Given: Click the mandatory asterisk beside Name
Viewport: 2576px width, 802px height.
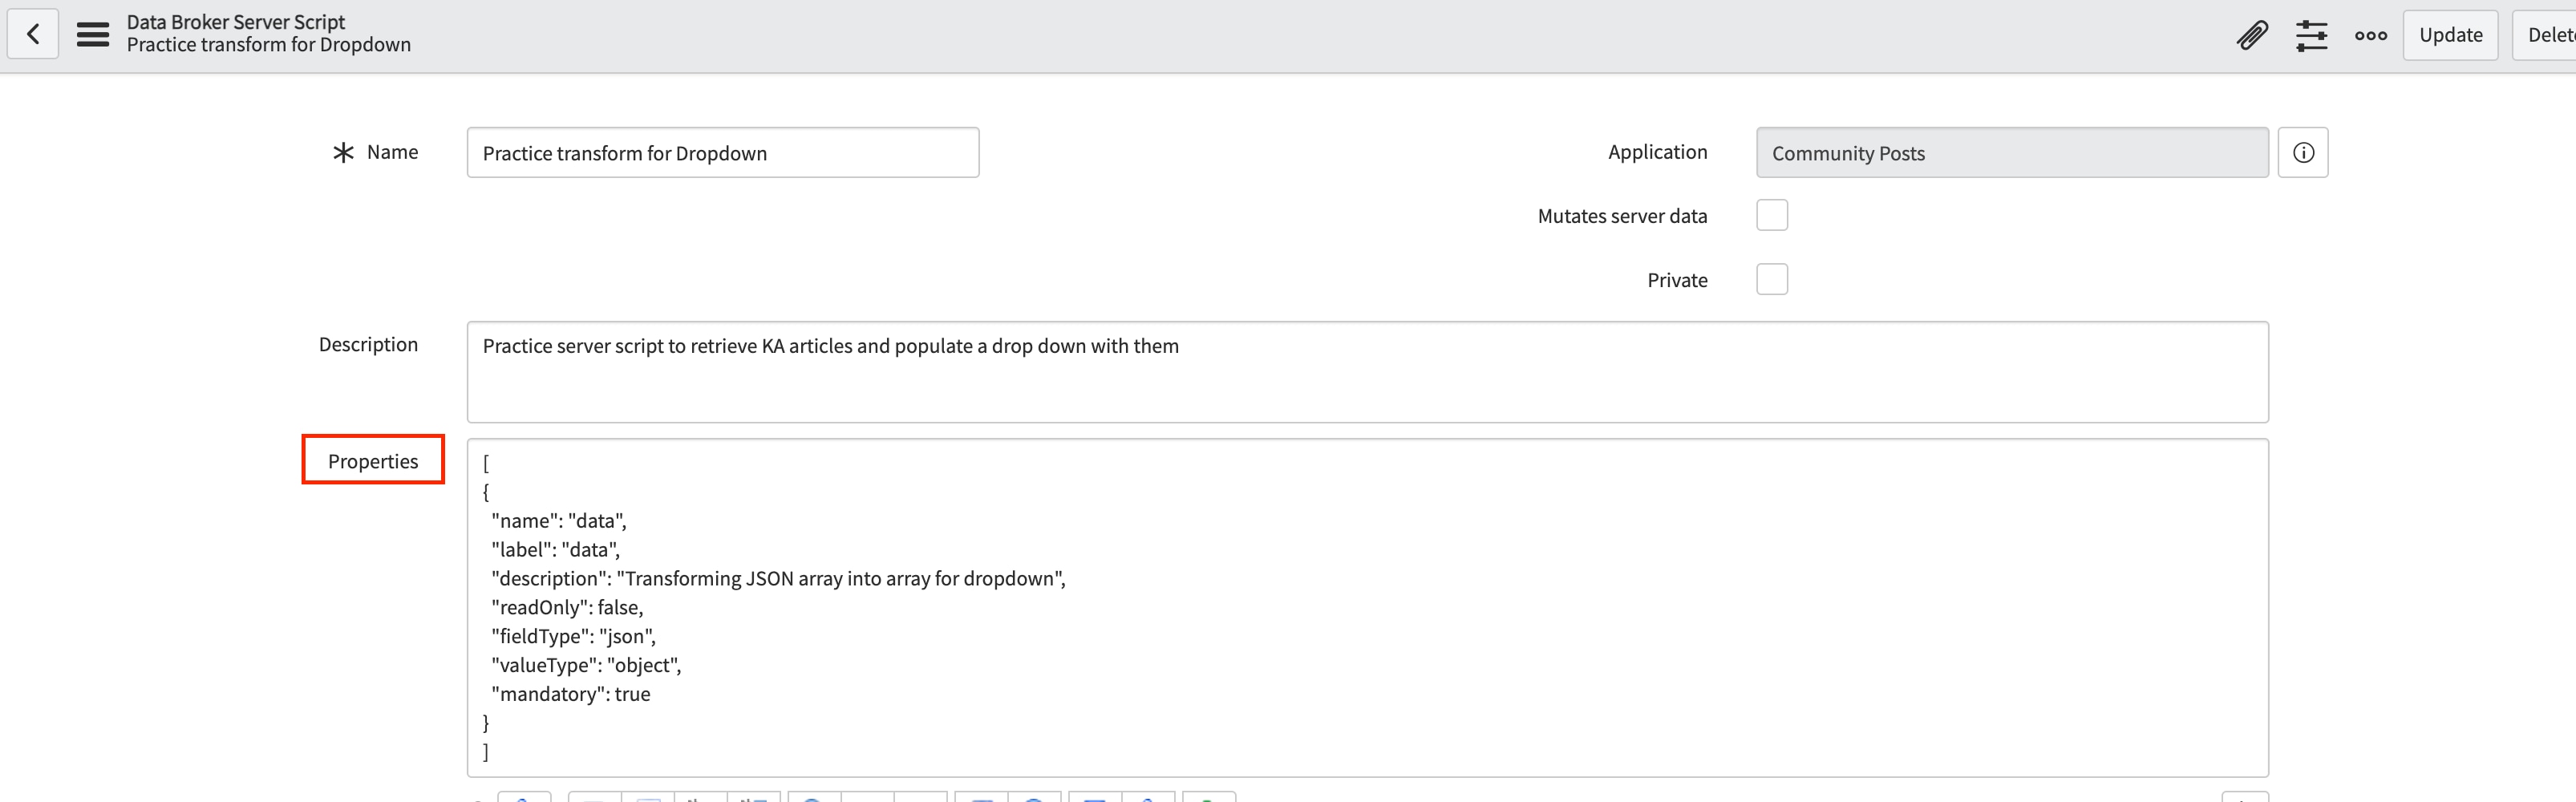Looking at the screenshot, I should (343, 153).
